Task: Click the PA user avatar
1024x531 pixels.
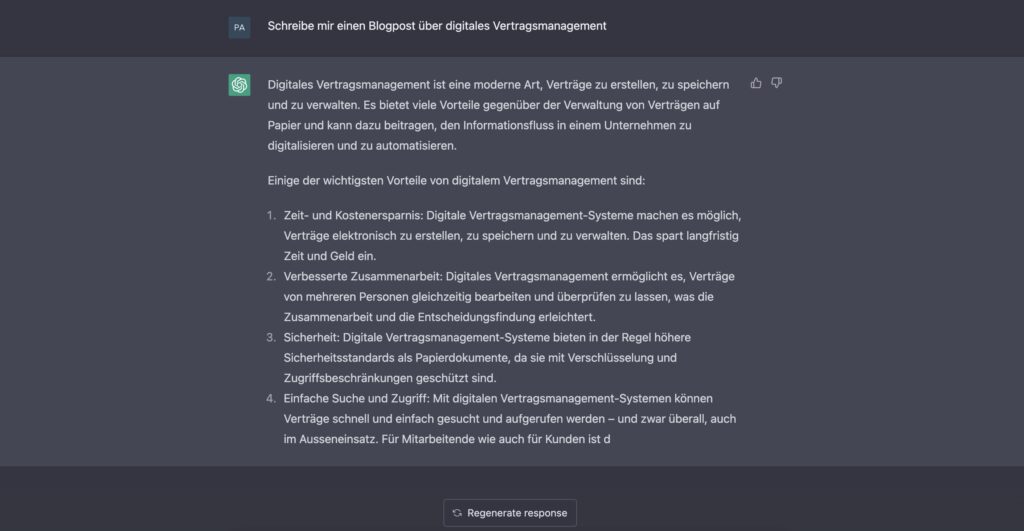Action: tap(239, 28)
